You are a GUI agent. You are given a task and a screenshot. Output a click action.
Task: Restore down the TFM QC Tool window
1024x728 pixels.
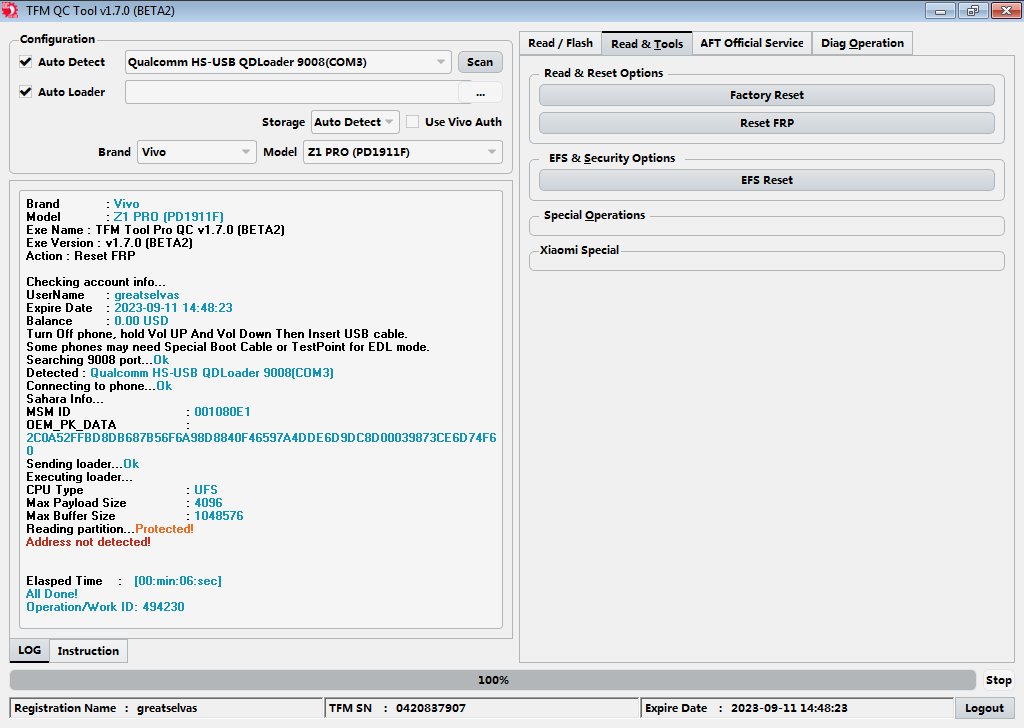click(x=972, y=10)
